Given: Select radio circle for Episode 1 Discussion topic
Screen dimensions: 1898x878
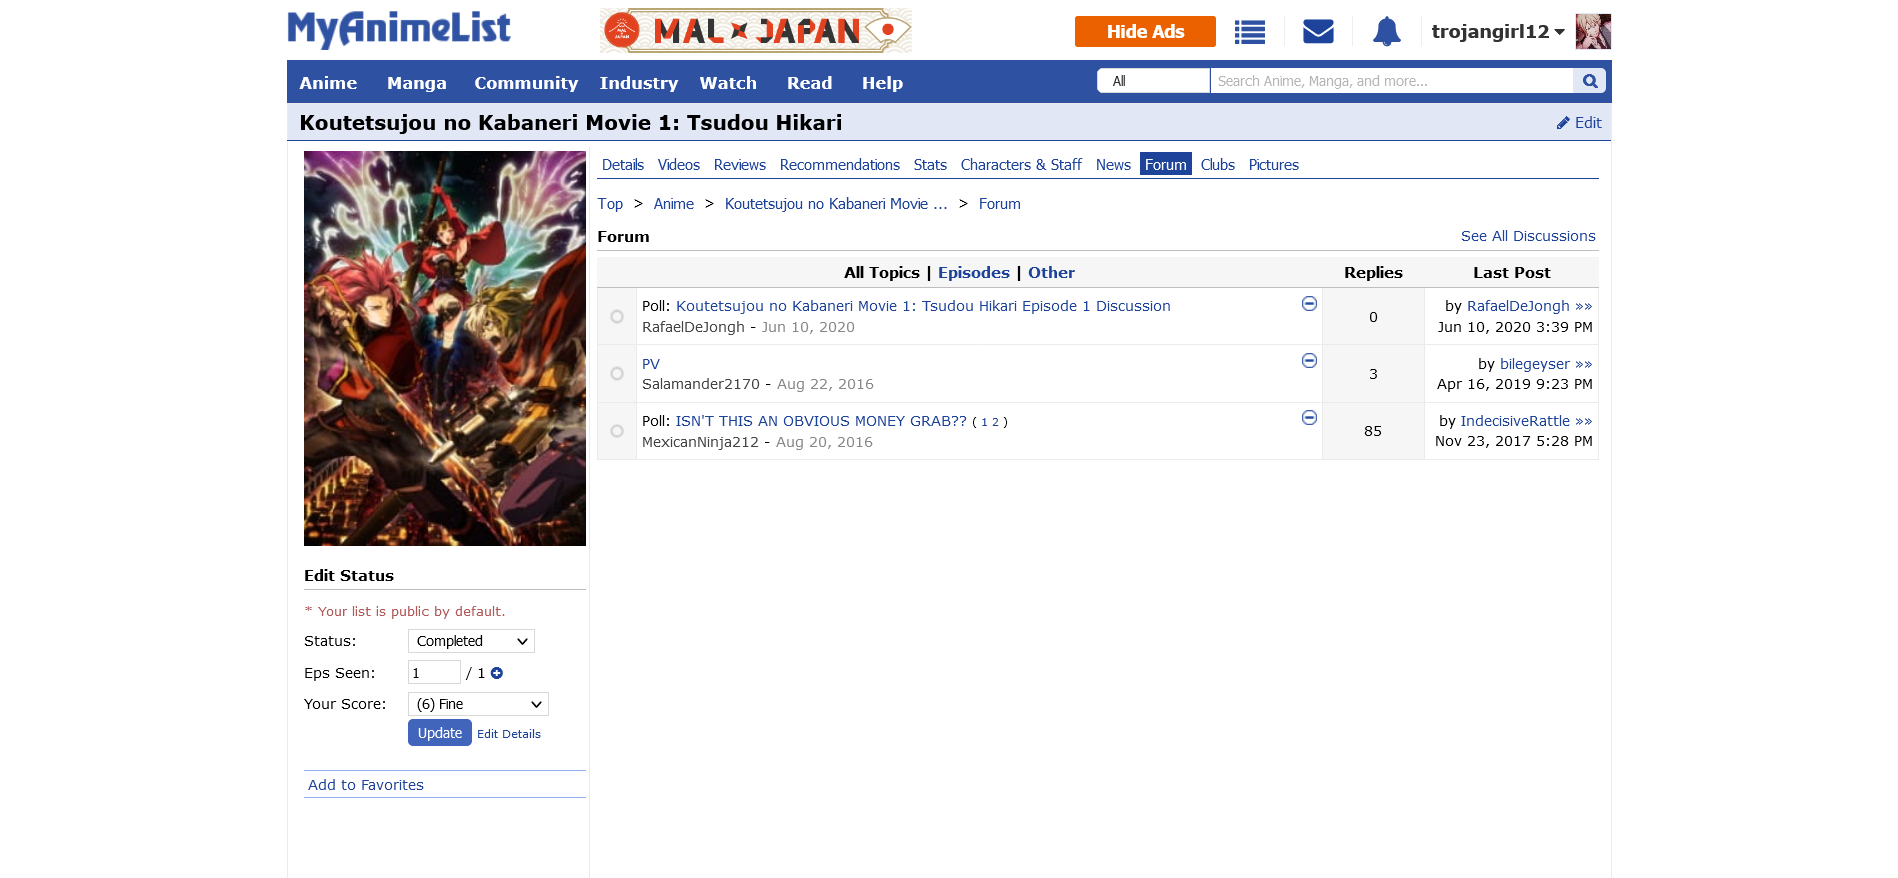Looking at the screenshot, I should coord(617,317).
